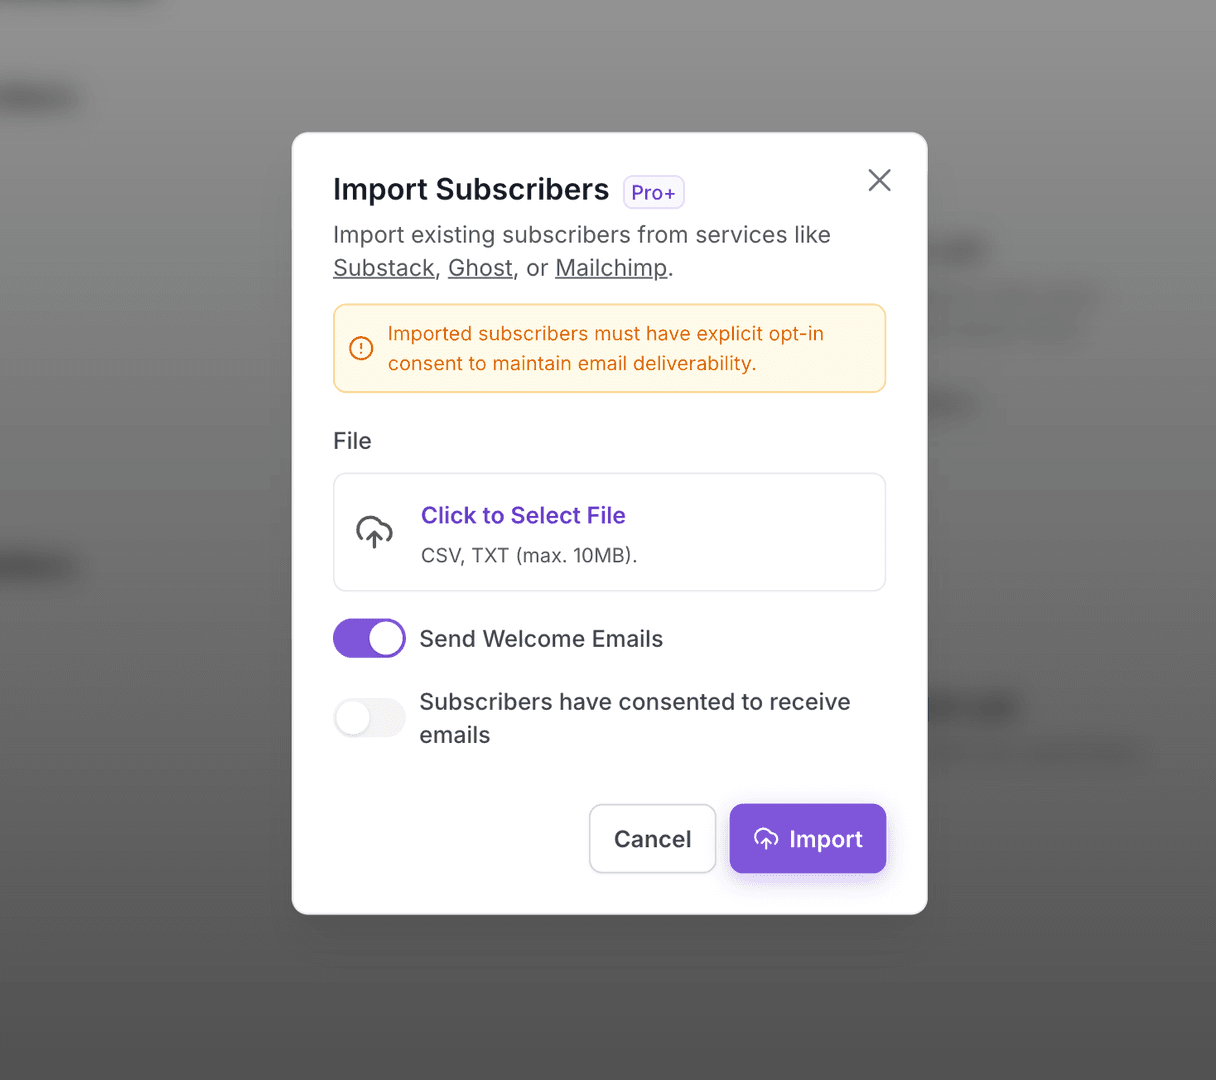This screenshot has height=1080, width=1216.
Task: Click the CSV, TXT size hint text
Action: click(529, 555)
